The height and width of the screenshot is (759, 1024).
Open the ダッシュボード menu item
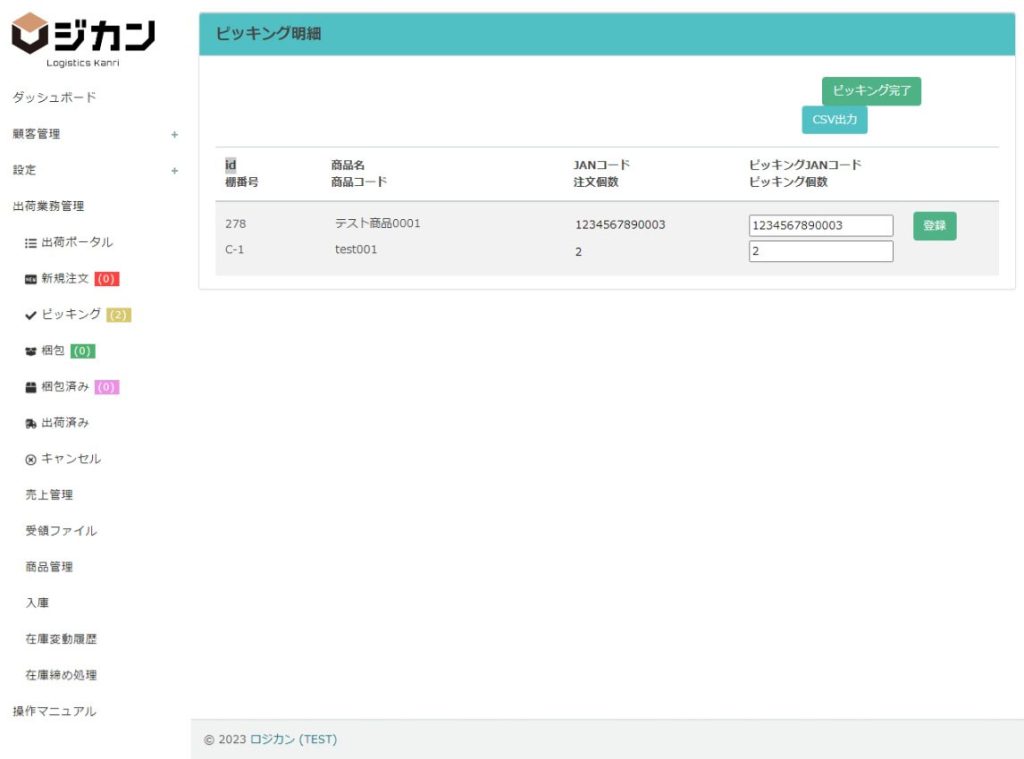[x=54, y=98]
